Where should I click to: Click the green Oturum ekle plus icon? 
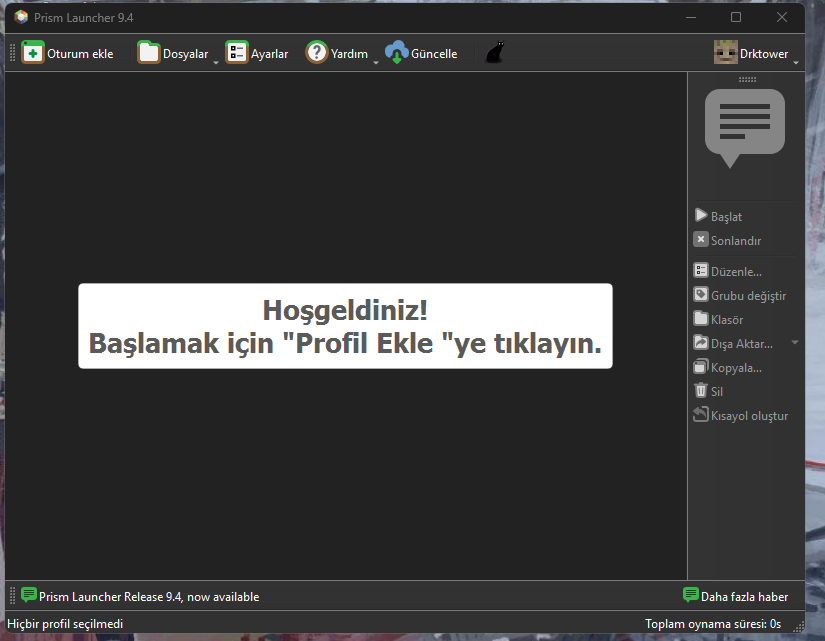click(x=33, y=53)
